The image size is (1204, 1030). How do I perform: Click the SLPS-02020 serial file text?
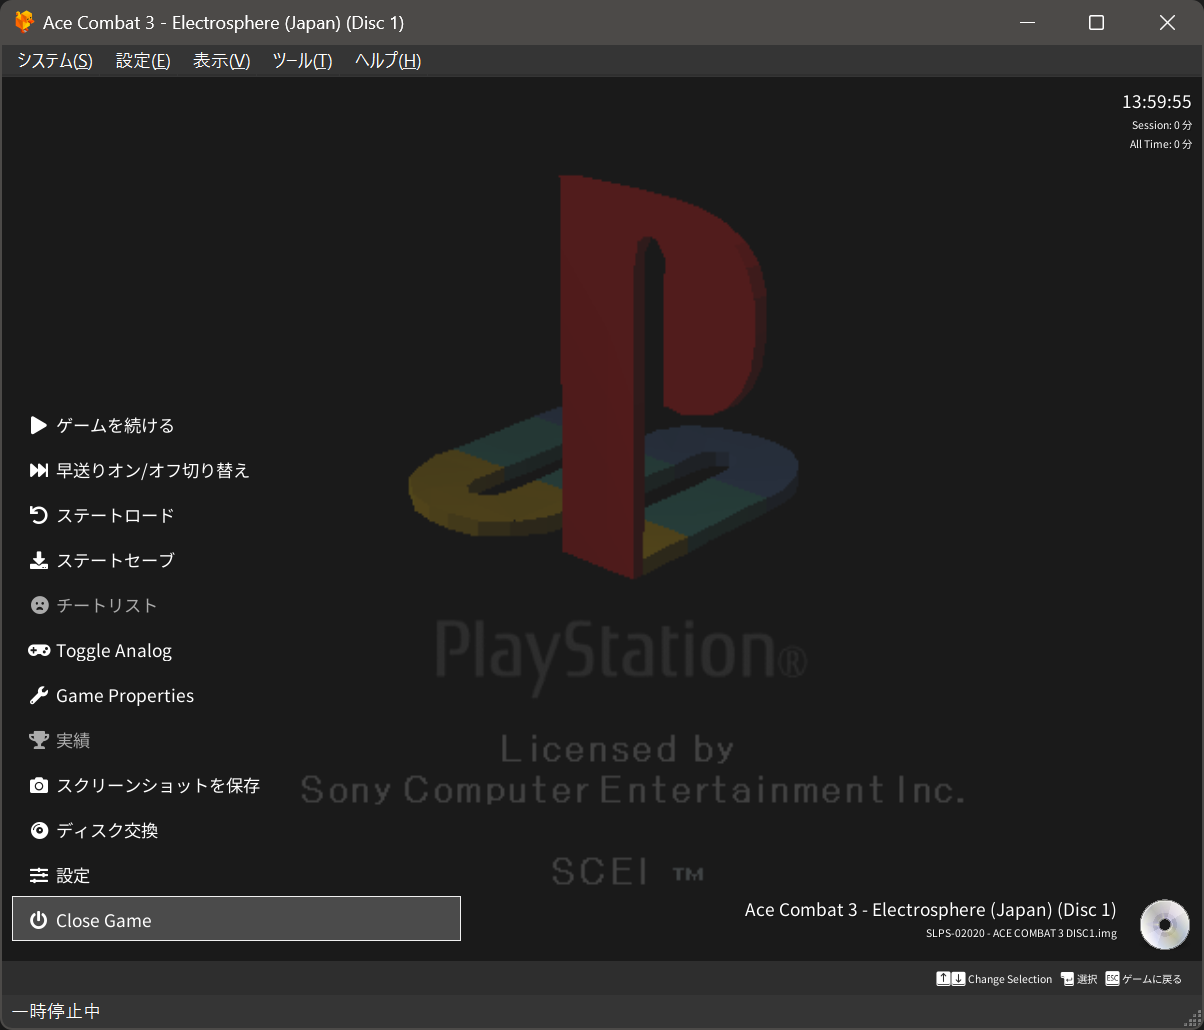tap(1021, 933)
